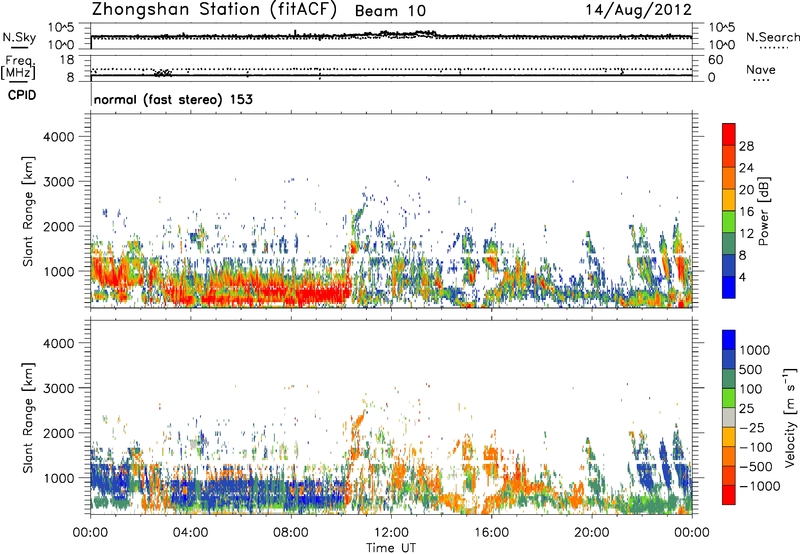Click the 08:00 time tick label
800x554 pixels.
click(x=291, y=533)
